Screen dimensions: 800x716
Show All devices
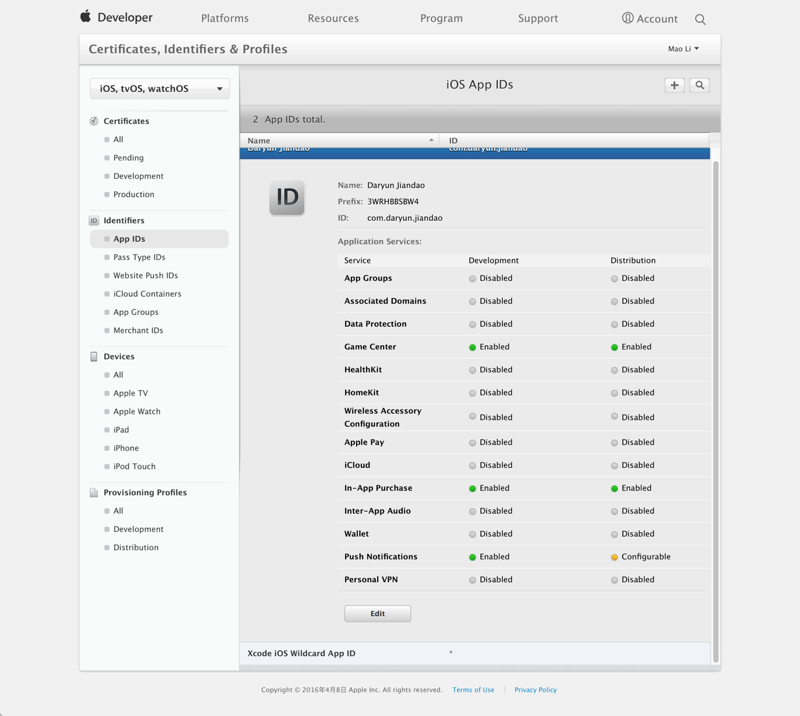tap(118, 375)
